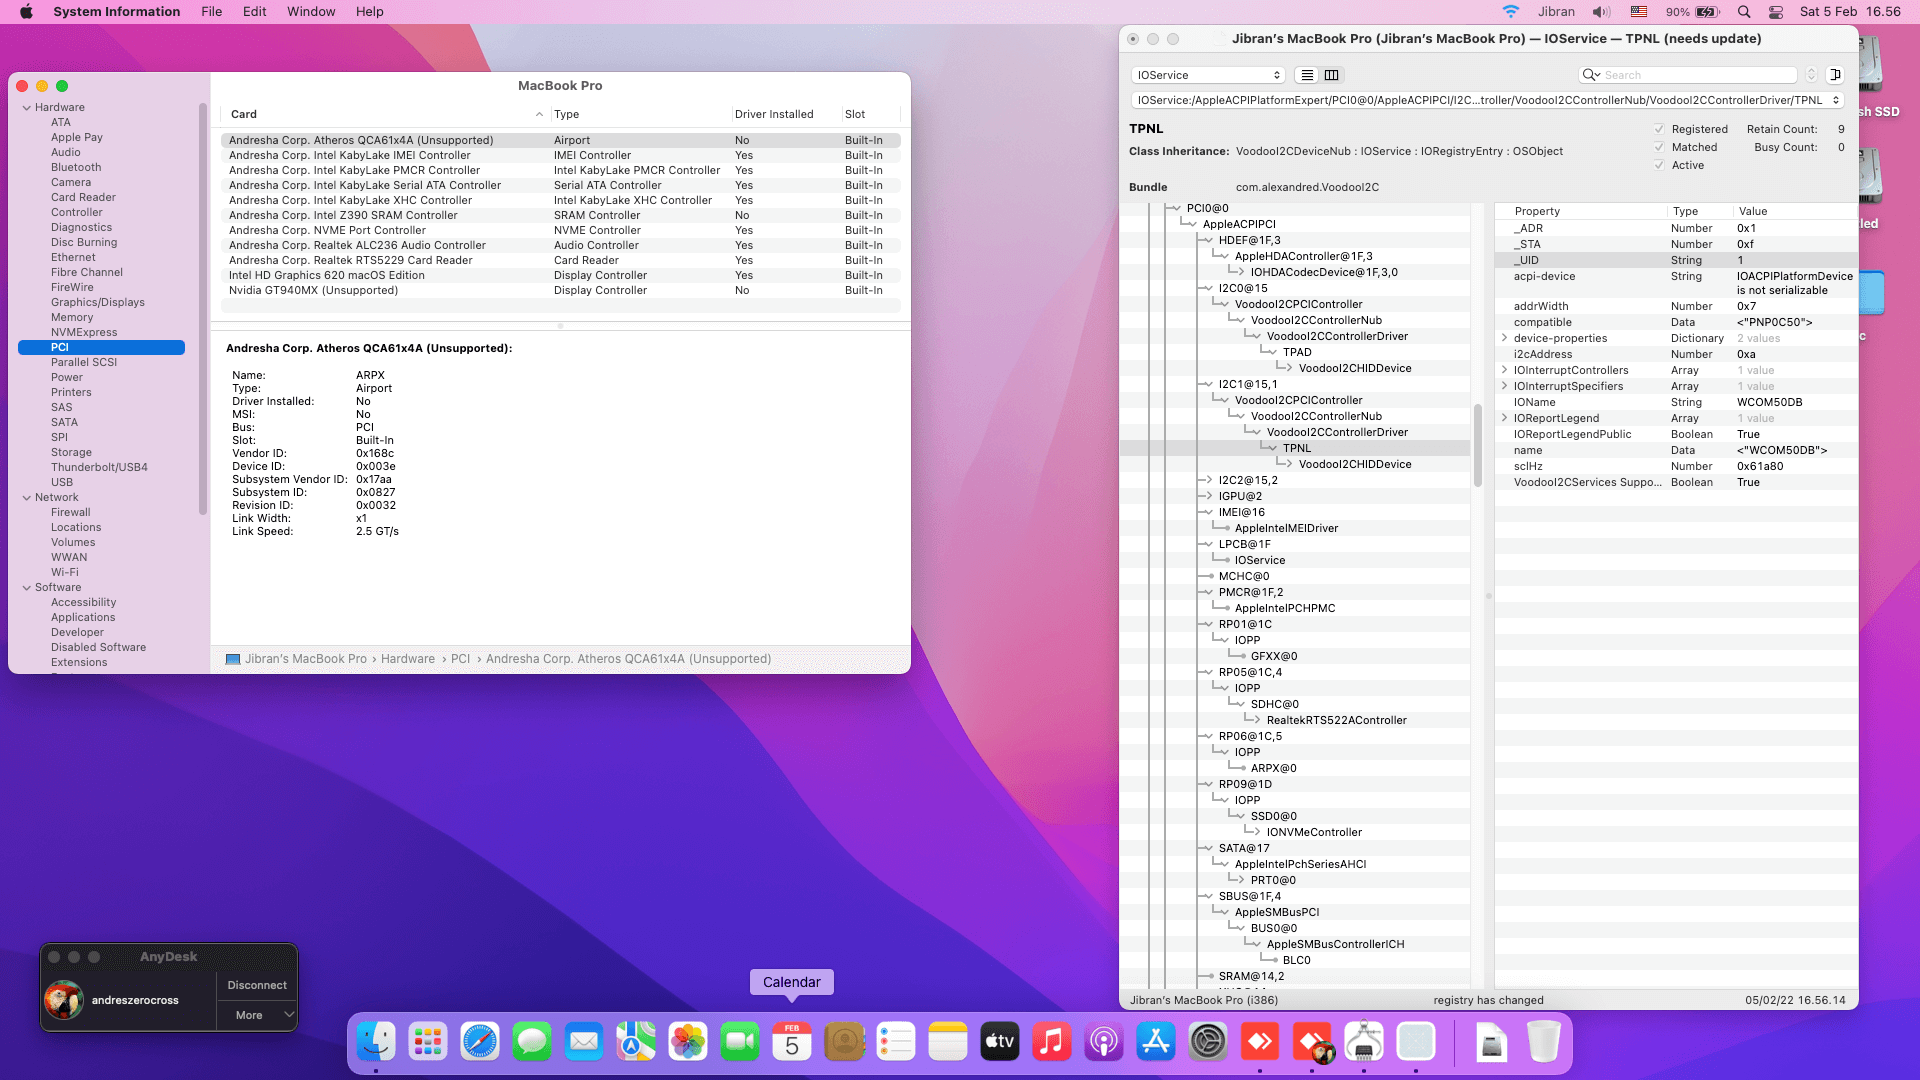Open the File menu
The width and height of the screenshot is (1920, 1080).
pyautogui.click(x=211, y=12)
